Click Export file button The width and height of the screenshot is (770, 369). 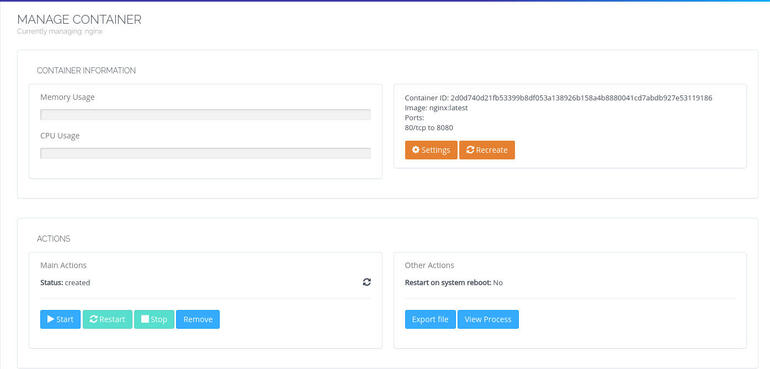tap(430, 319)
